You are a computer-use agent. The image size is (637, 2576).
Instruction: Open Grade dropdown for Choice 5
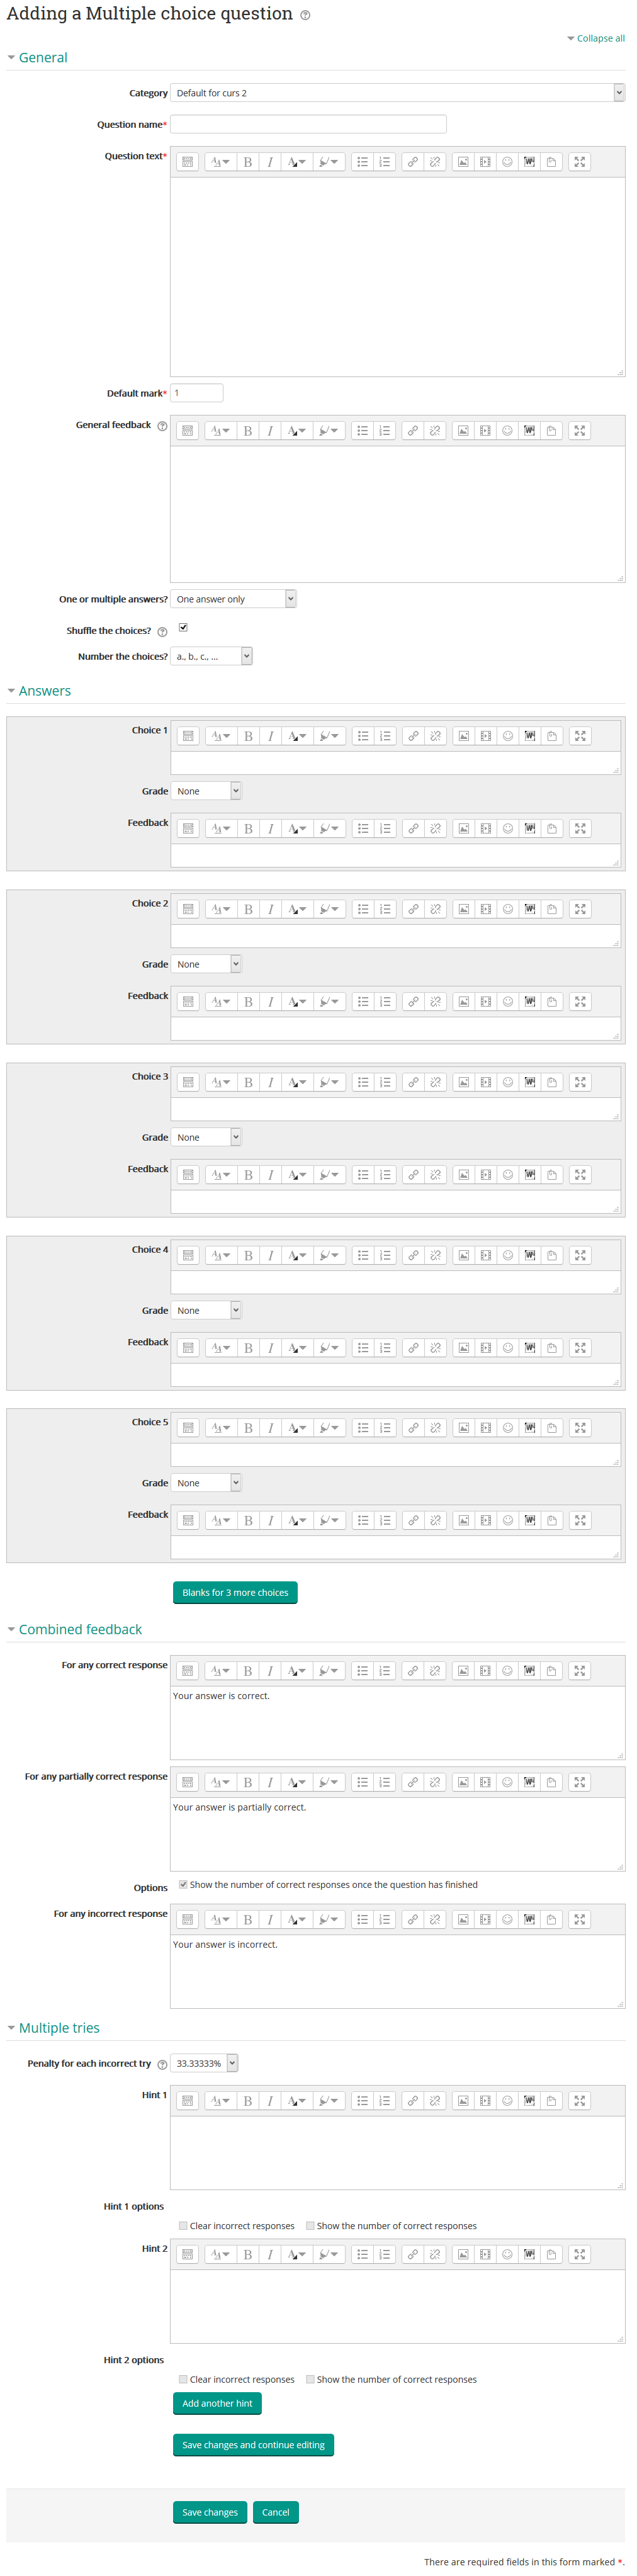(207, 1483)
